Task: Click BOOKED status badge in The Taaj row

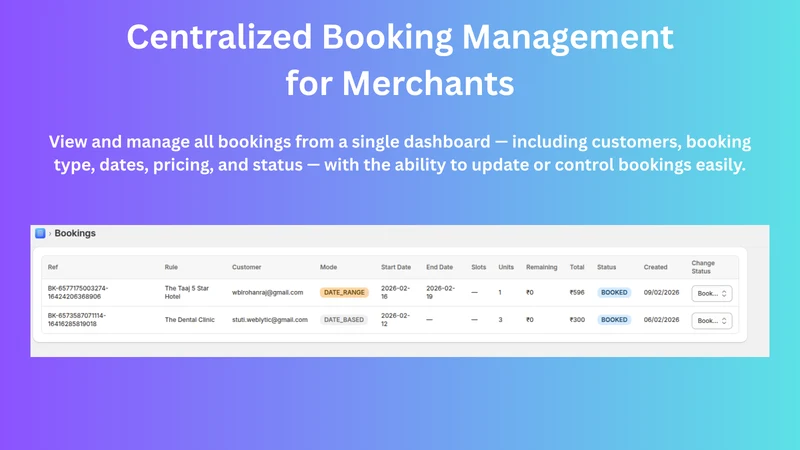Action: coord(614,292)
